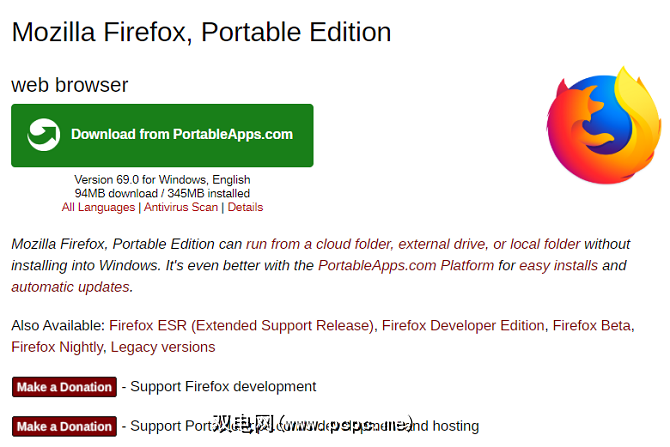Open Firefox Developer Edition link

(x=463, y=326)
